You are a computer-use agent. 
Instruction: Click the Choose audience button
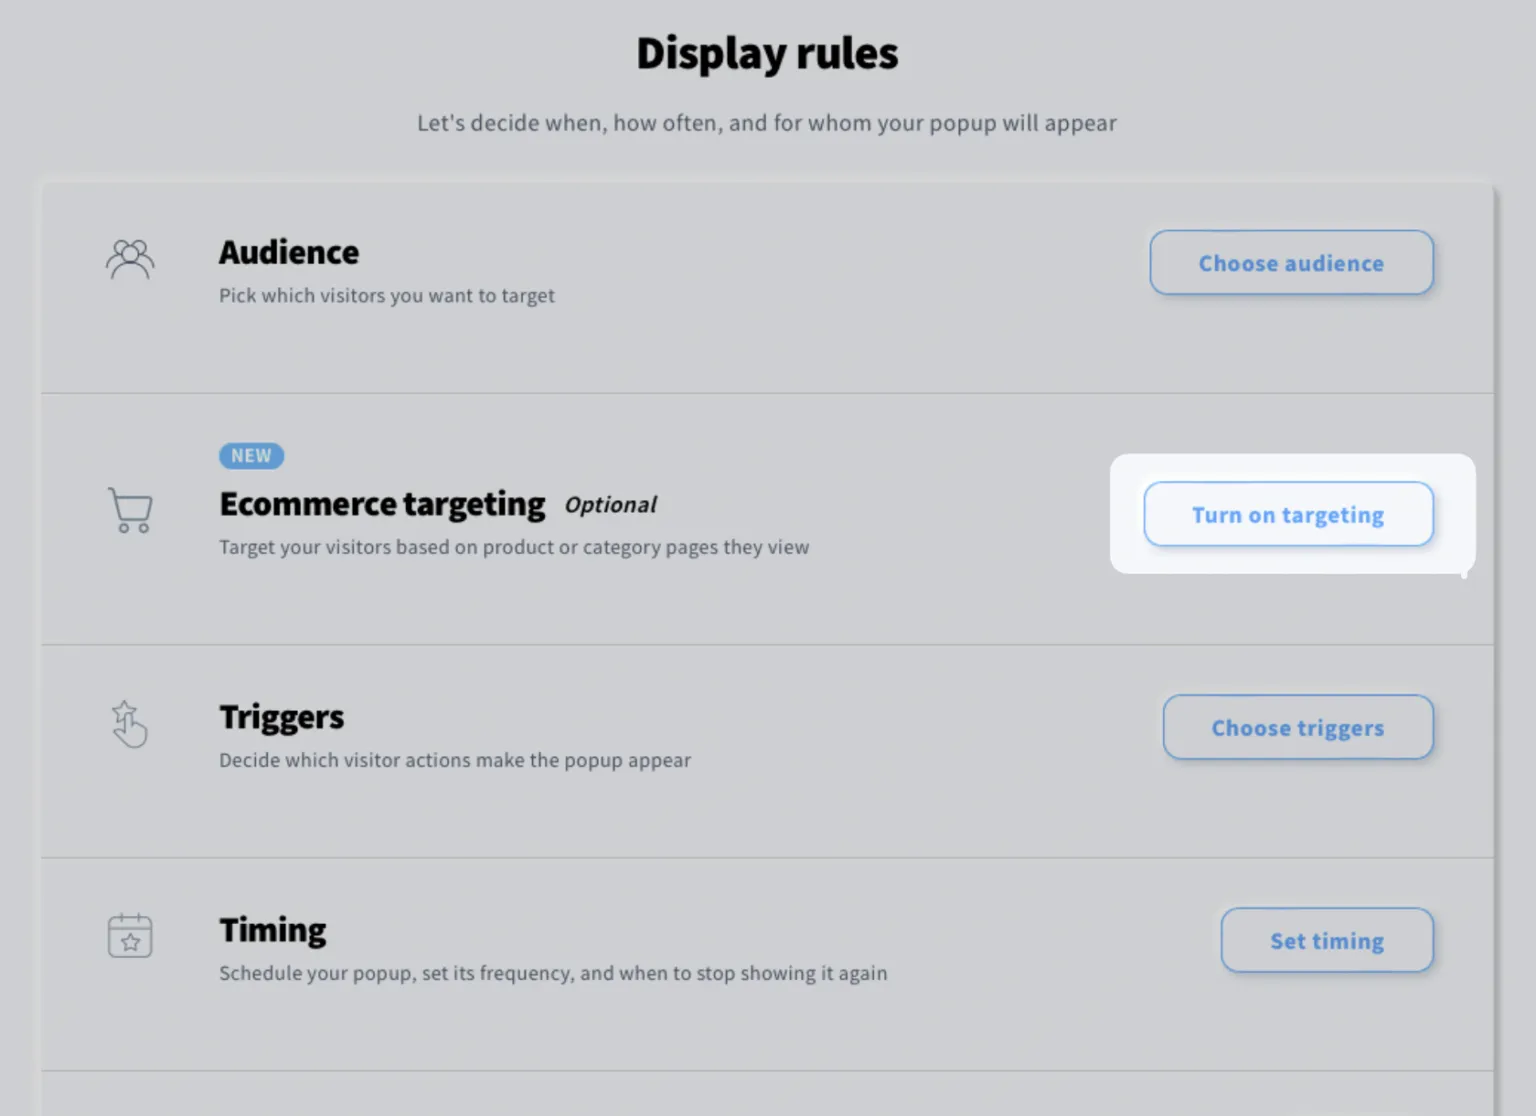tap(1291, 262)
